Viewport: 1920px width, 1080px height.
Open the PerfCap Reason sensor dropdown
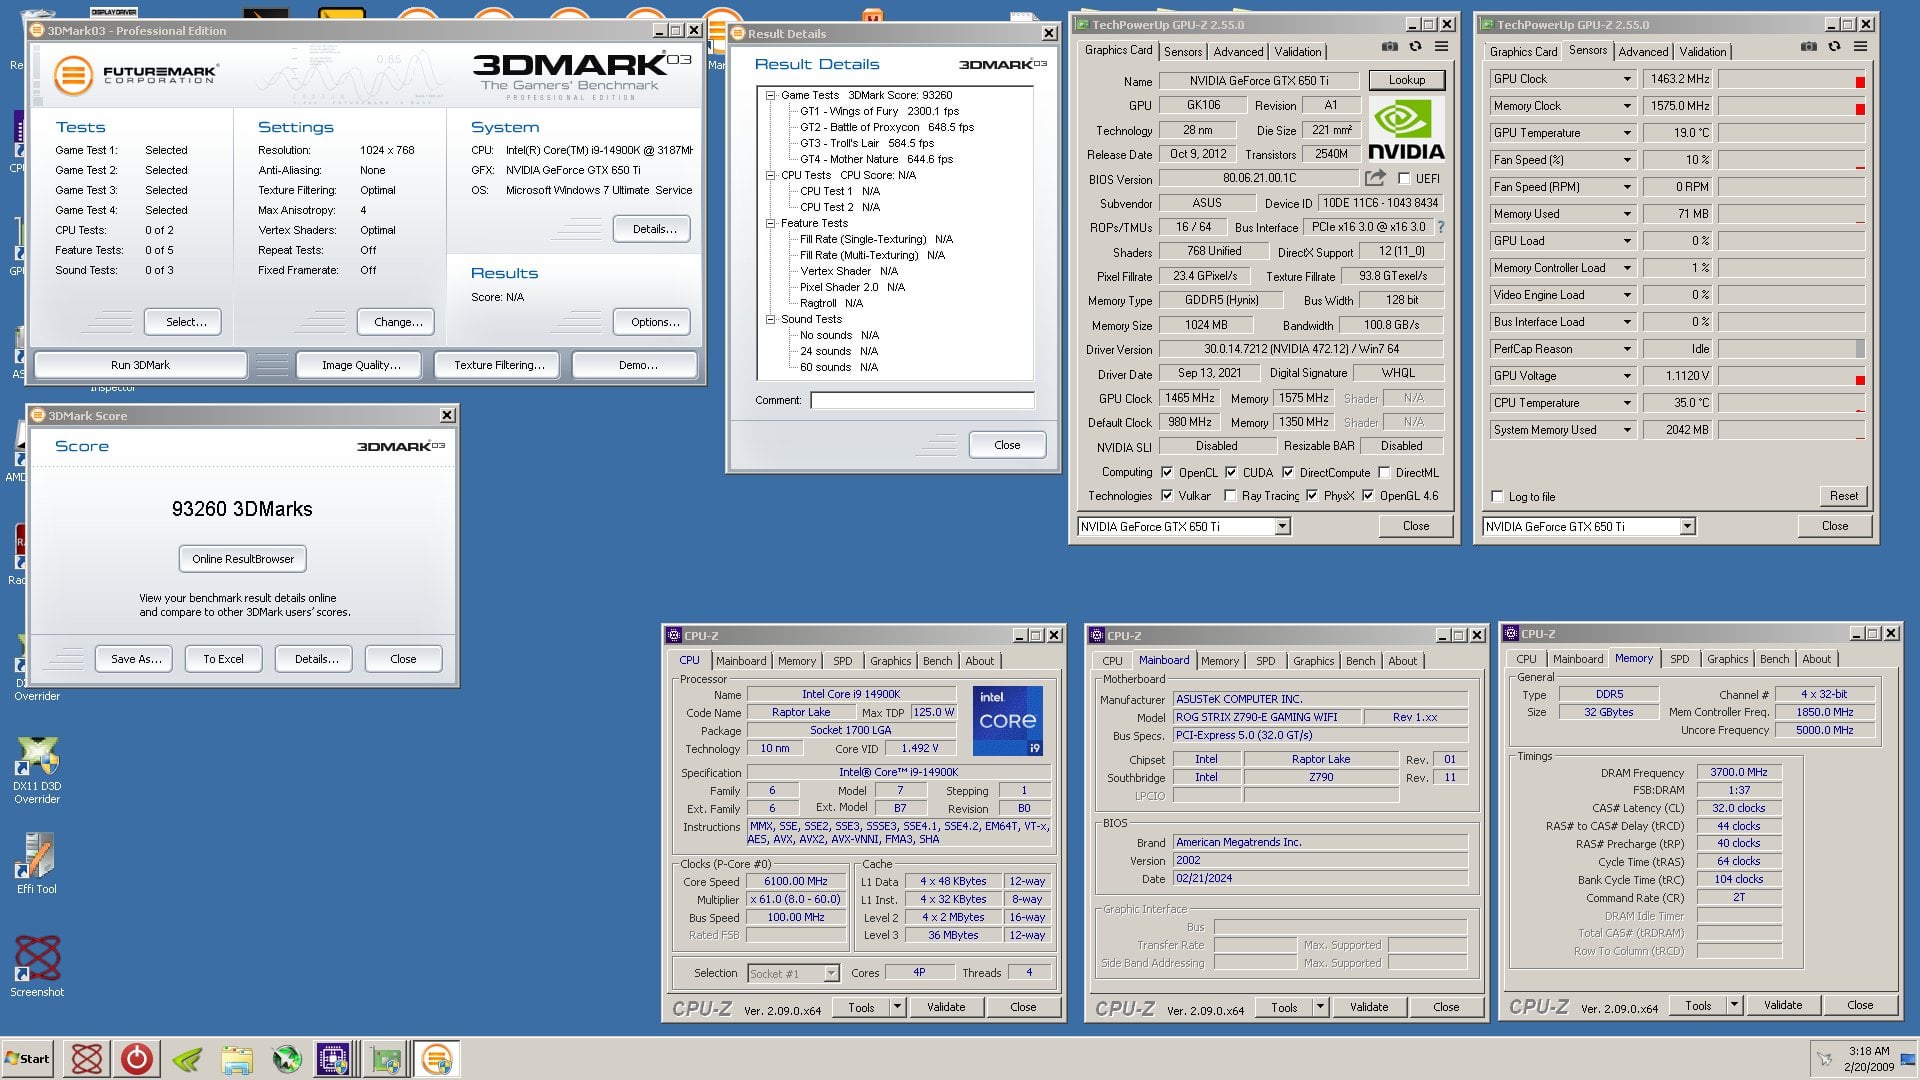(1627, 349)
